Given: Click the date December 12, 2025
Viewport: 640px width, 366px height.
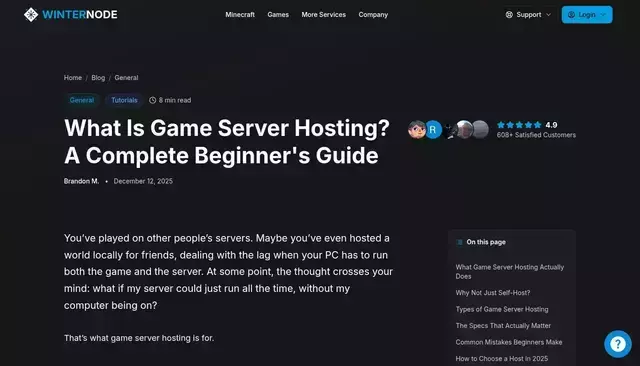Looking at the screenshot, I should [x=143, y=181].
